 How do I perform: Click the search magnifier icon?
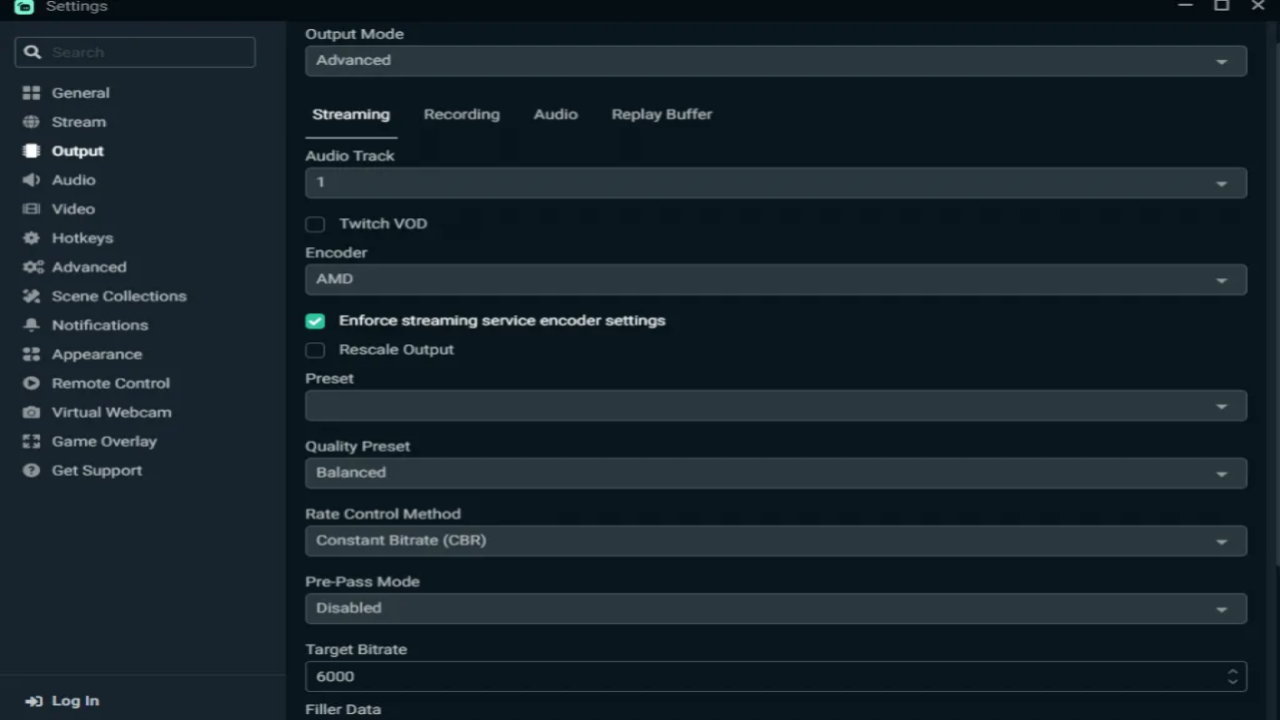(x=33, y=52)
